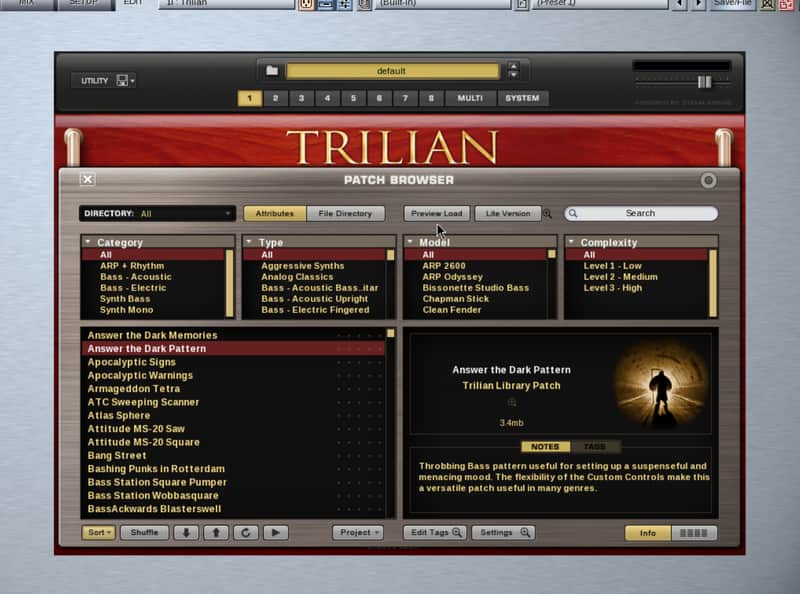Click the Category list scrollbar
800x594 pixels.
pos(230,283)
